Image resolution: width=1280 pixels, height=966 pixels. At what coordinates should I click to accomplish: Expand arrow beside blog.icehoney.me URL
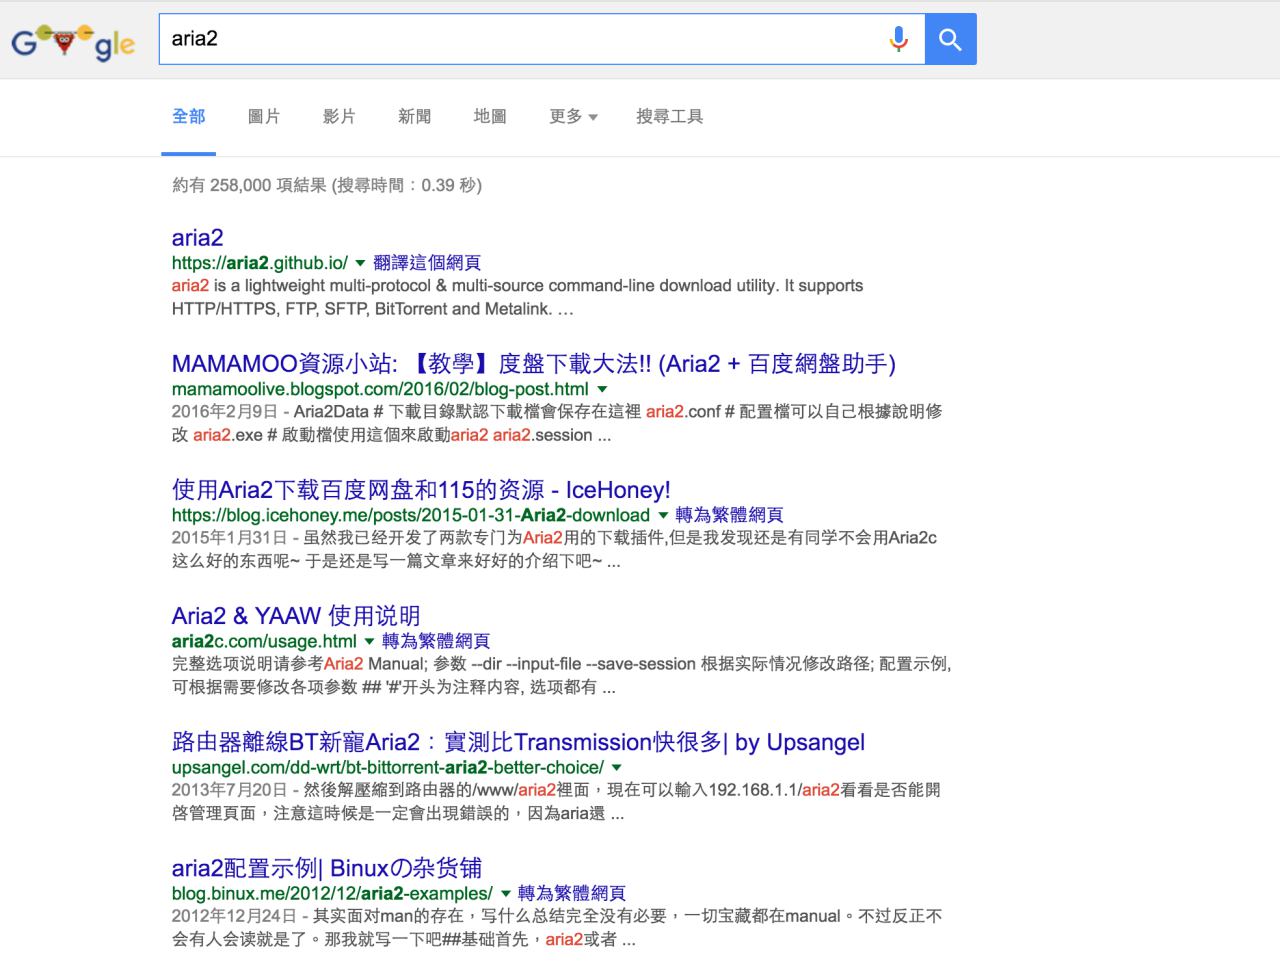[662, 515]
